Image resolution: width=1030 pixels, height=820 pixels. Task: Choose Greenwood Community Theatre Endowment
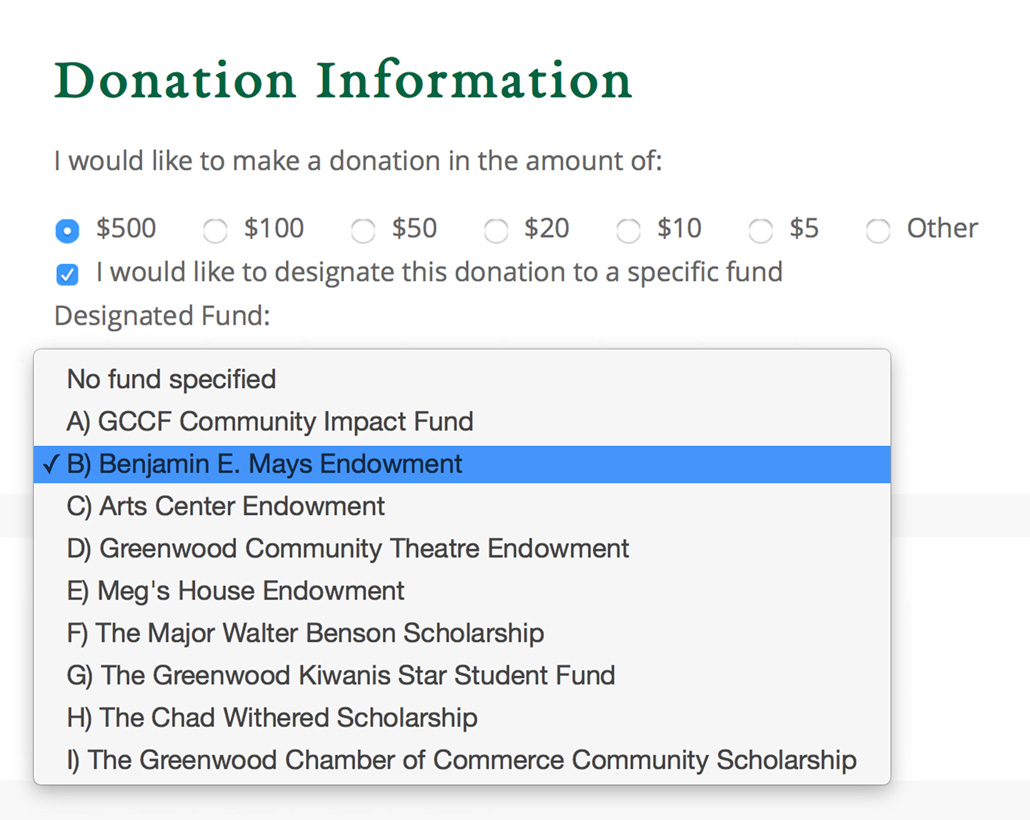pos(462,548)
